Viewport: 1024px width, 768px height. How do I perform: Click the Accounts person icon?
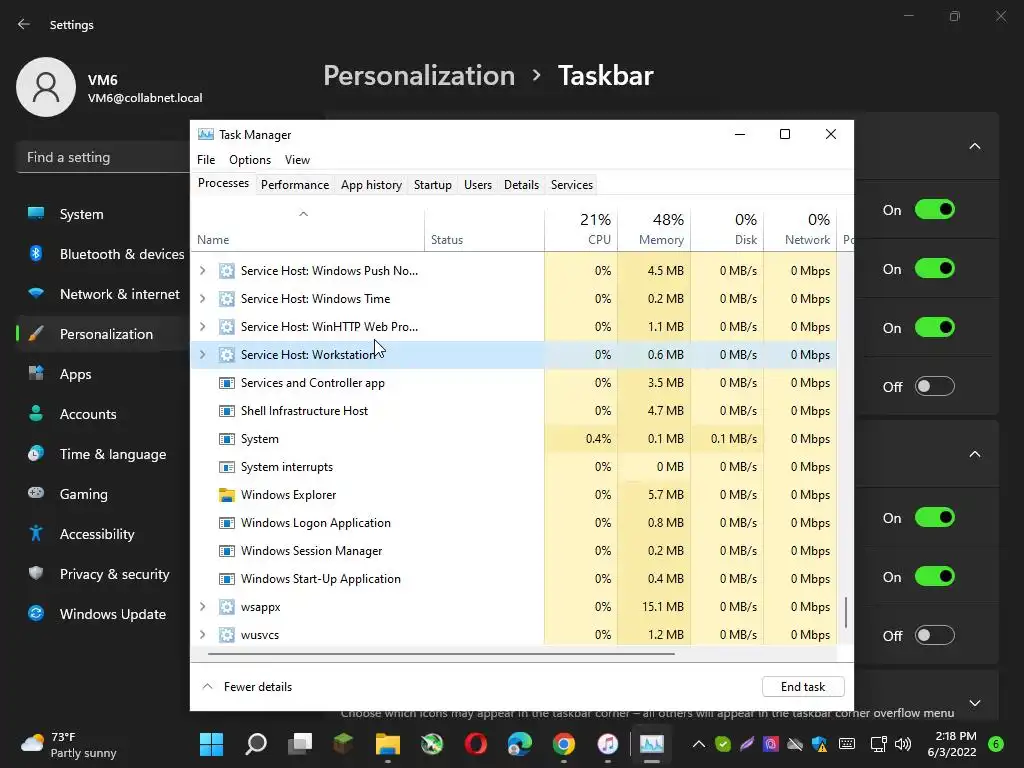coord(36,413)
